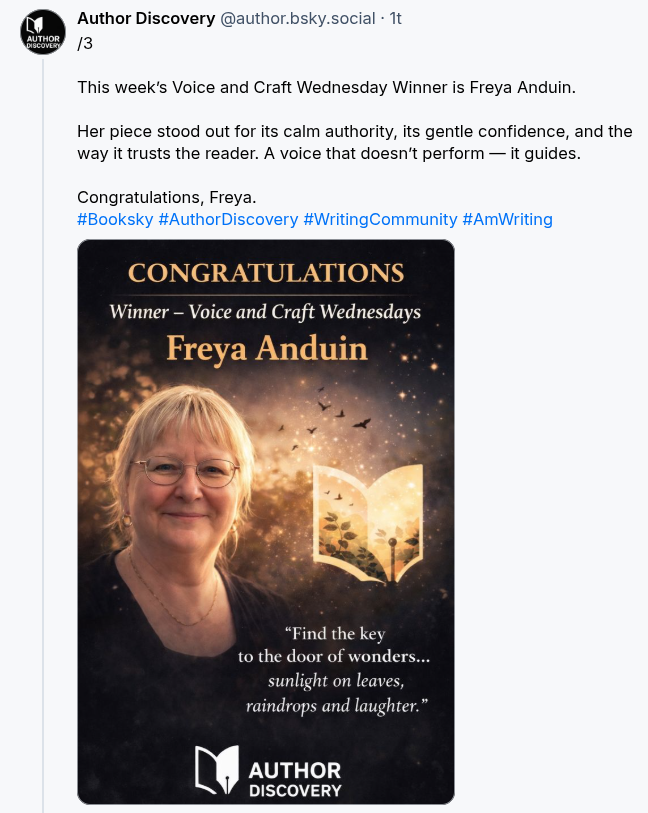Image resolution: width=648 pixels, height=813 pixels.
Task: Click the "Winner – Voice and Craft Wednesdays" subtitle
Action: pos(266,311)
